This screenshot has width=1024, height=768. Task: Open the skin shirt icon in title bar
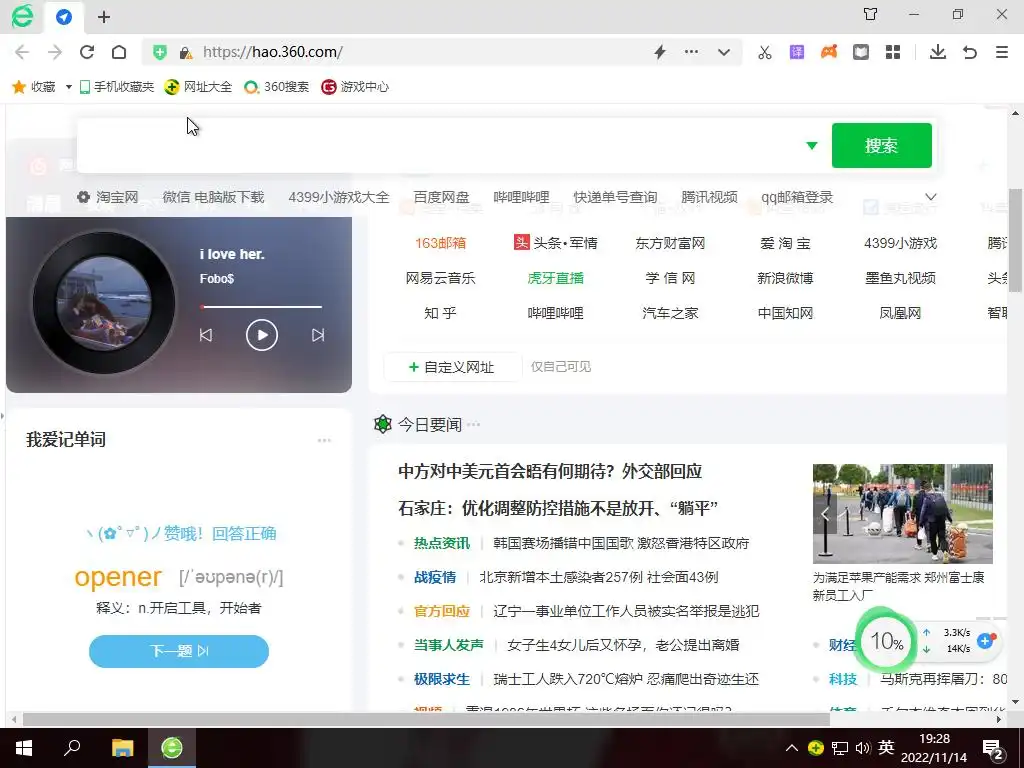point(871,14)
